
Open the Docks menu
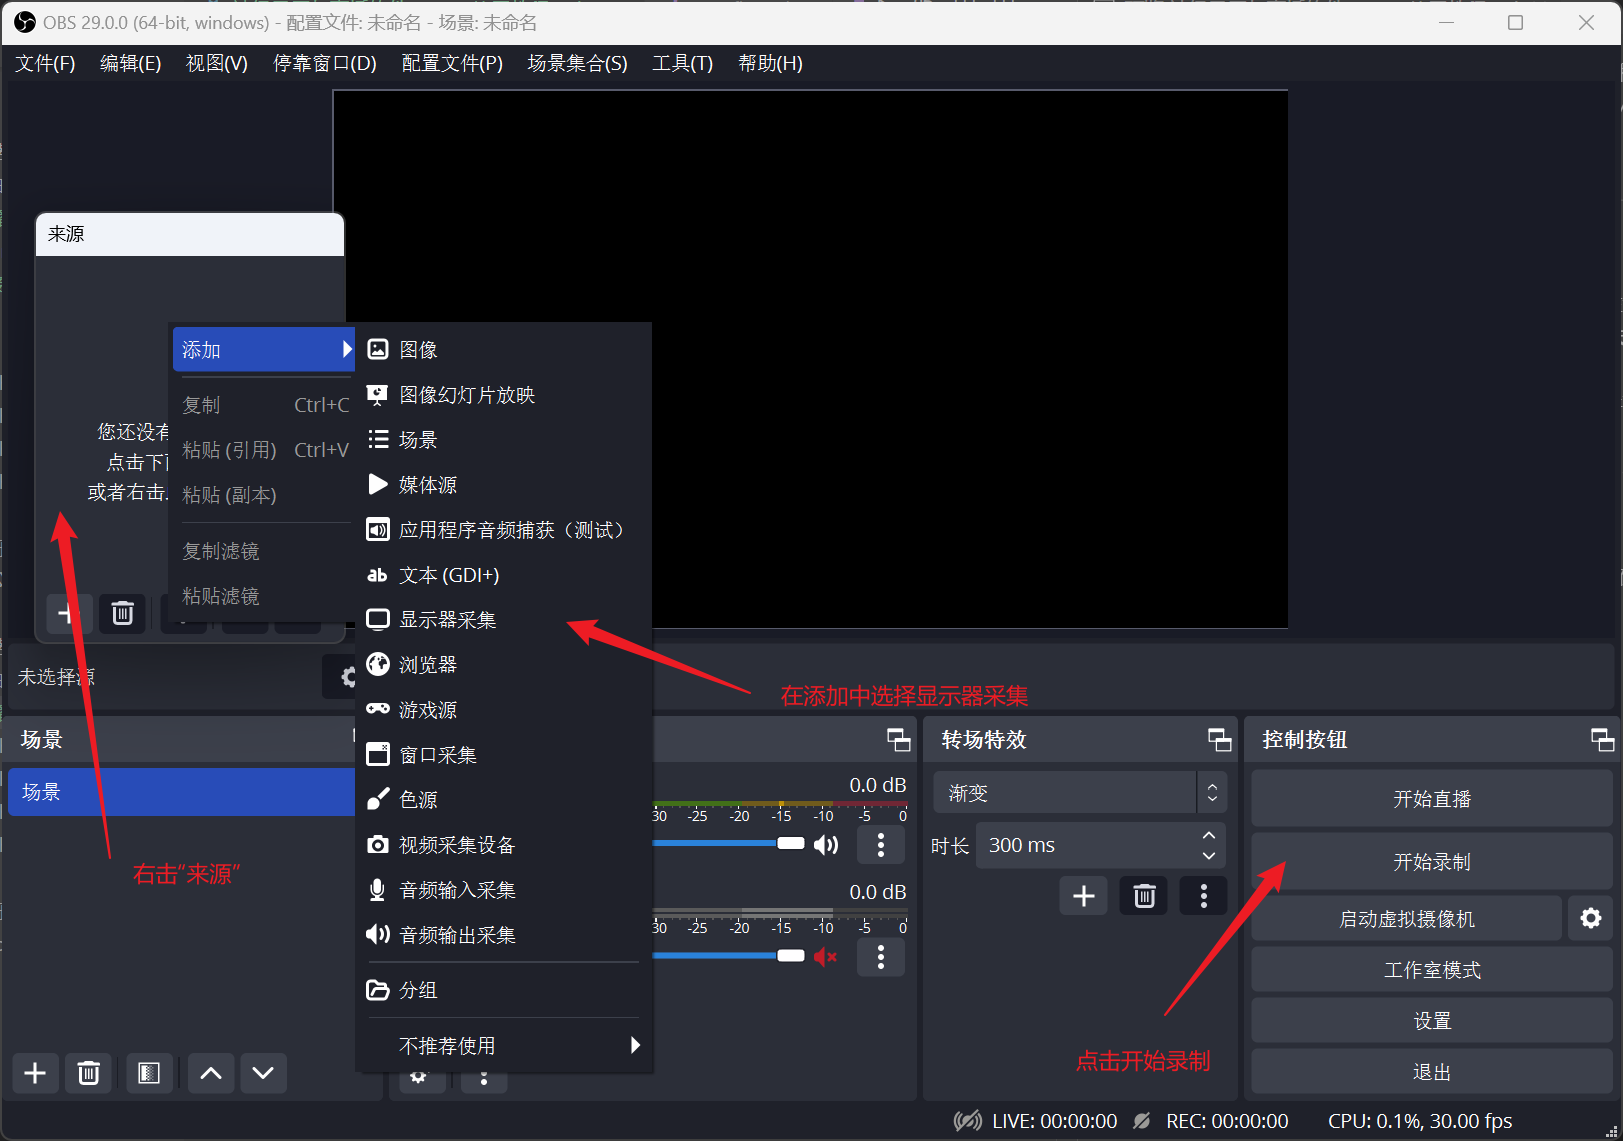coord(325,63)
